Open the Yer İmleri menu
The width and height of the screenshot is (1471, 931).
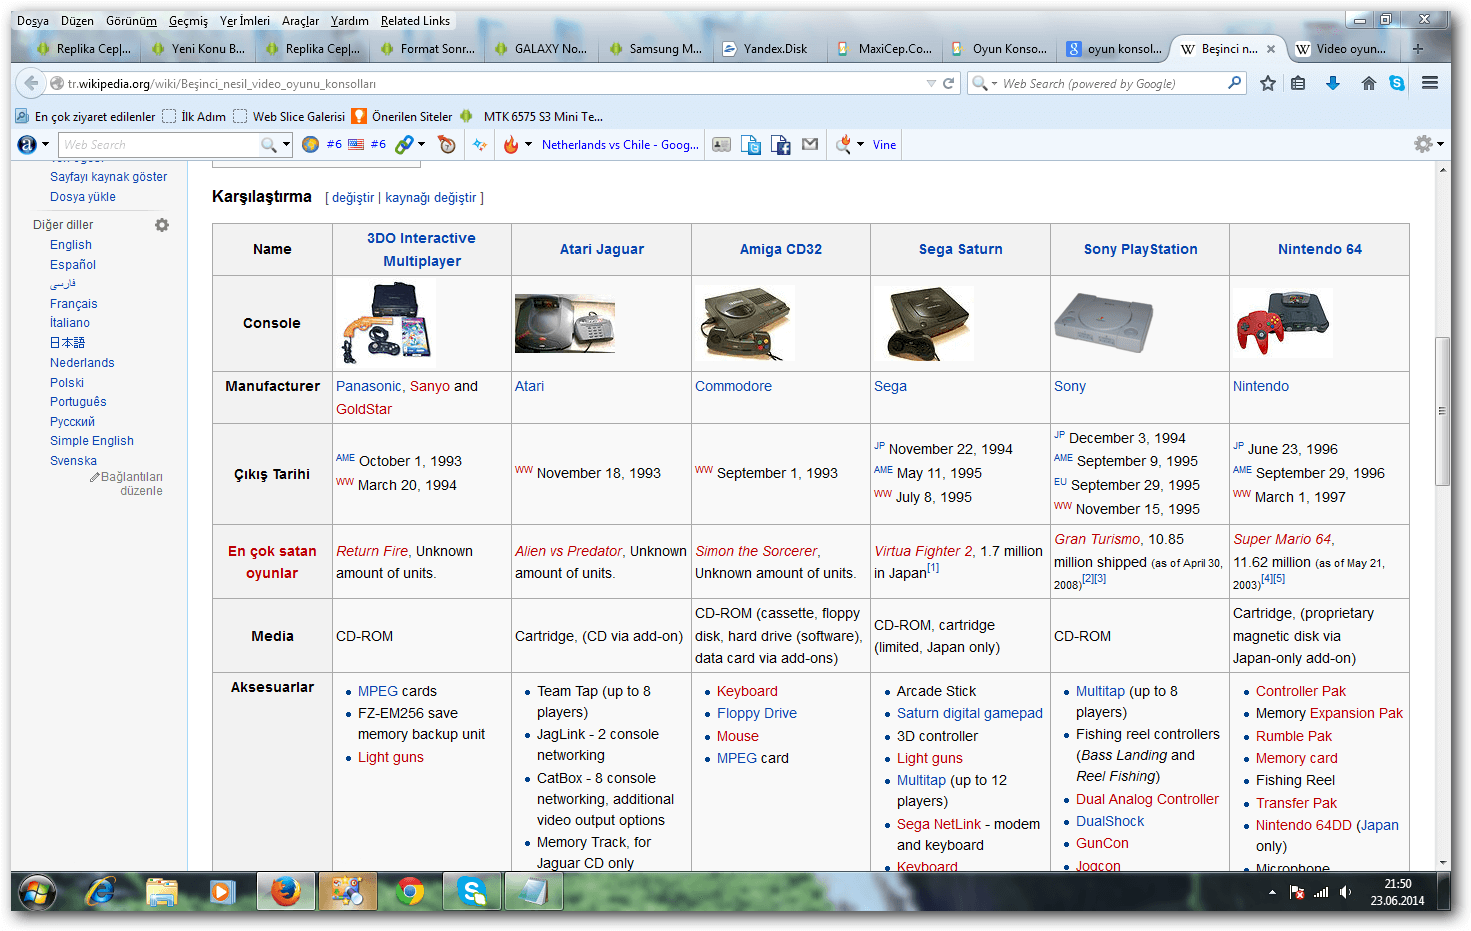click(x=244, y=21)
